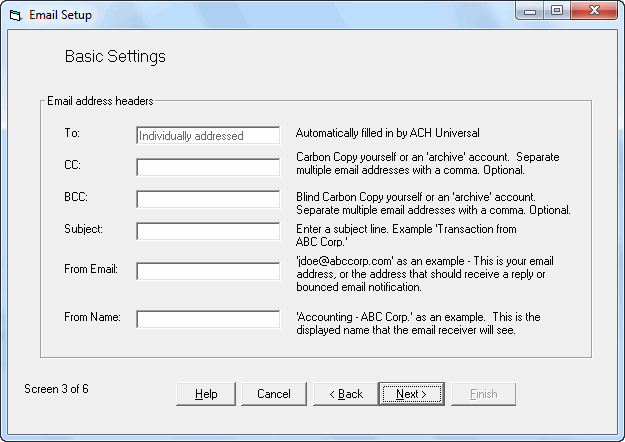The width and height of the screenshot is (625, 442).
Task: Click the 'From Email:' label
Action: 91,269
